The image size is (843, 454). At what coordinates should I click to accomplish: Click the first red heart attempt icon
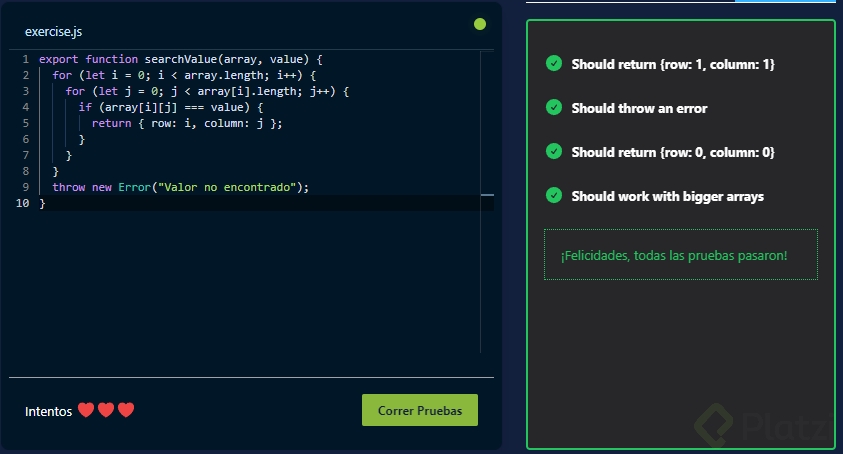[86, 410]
